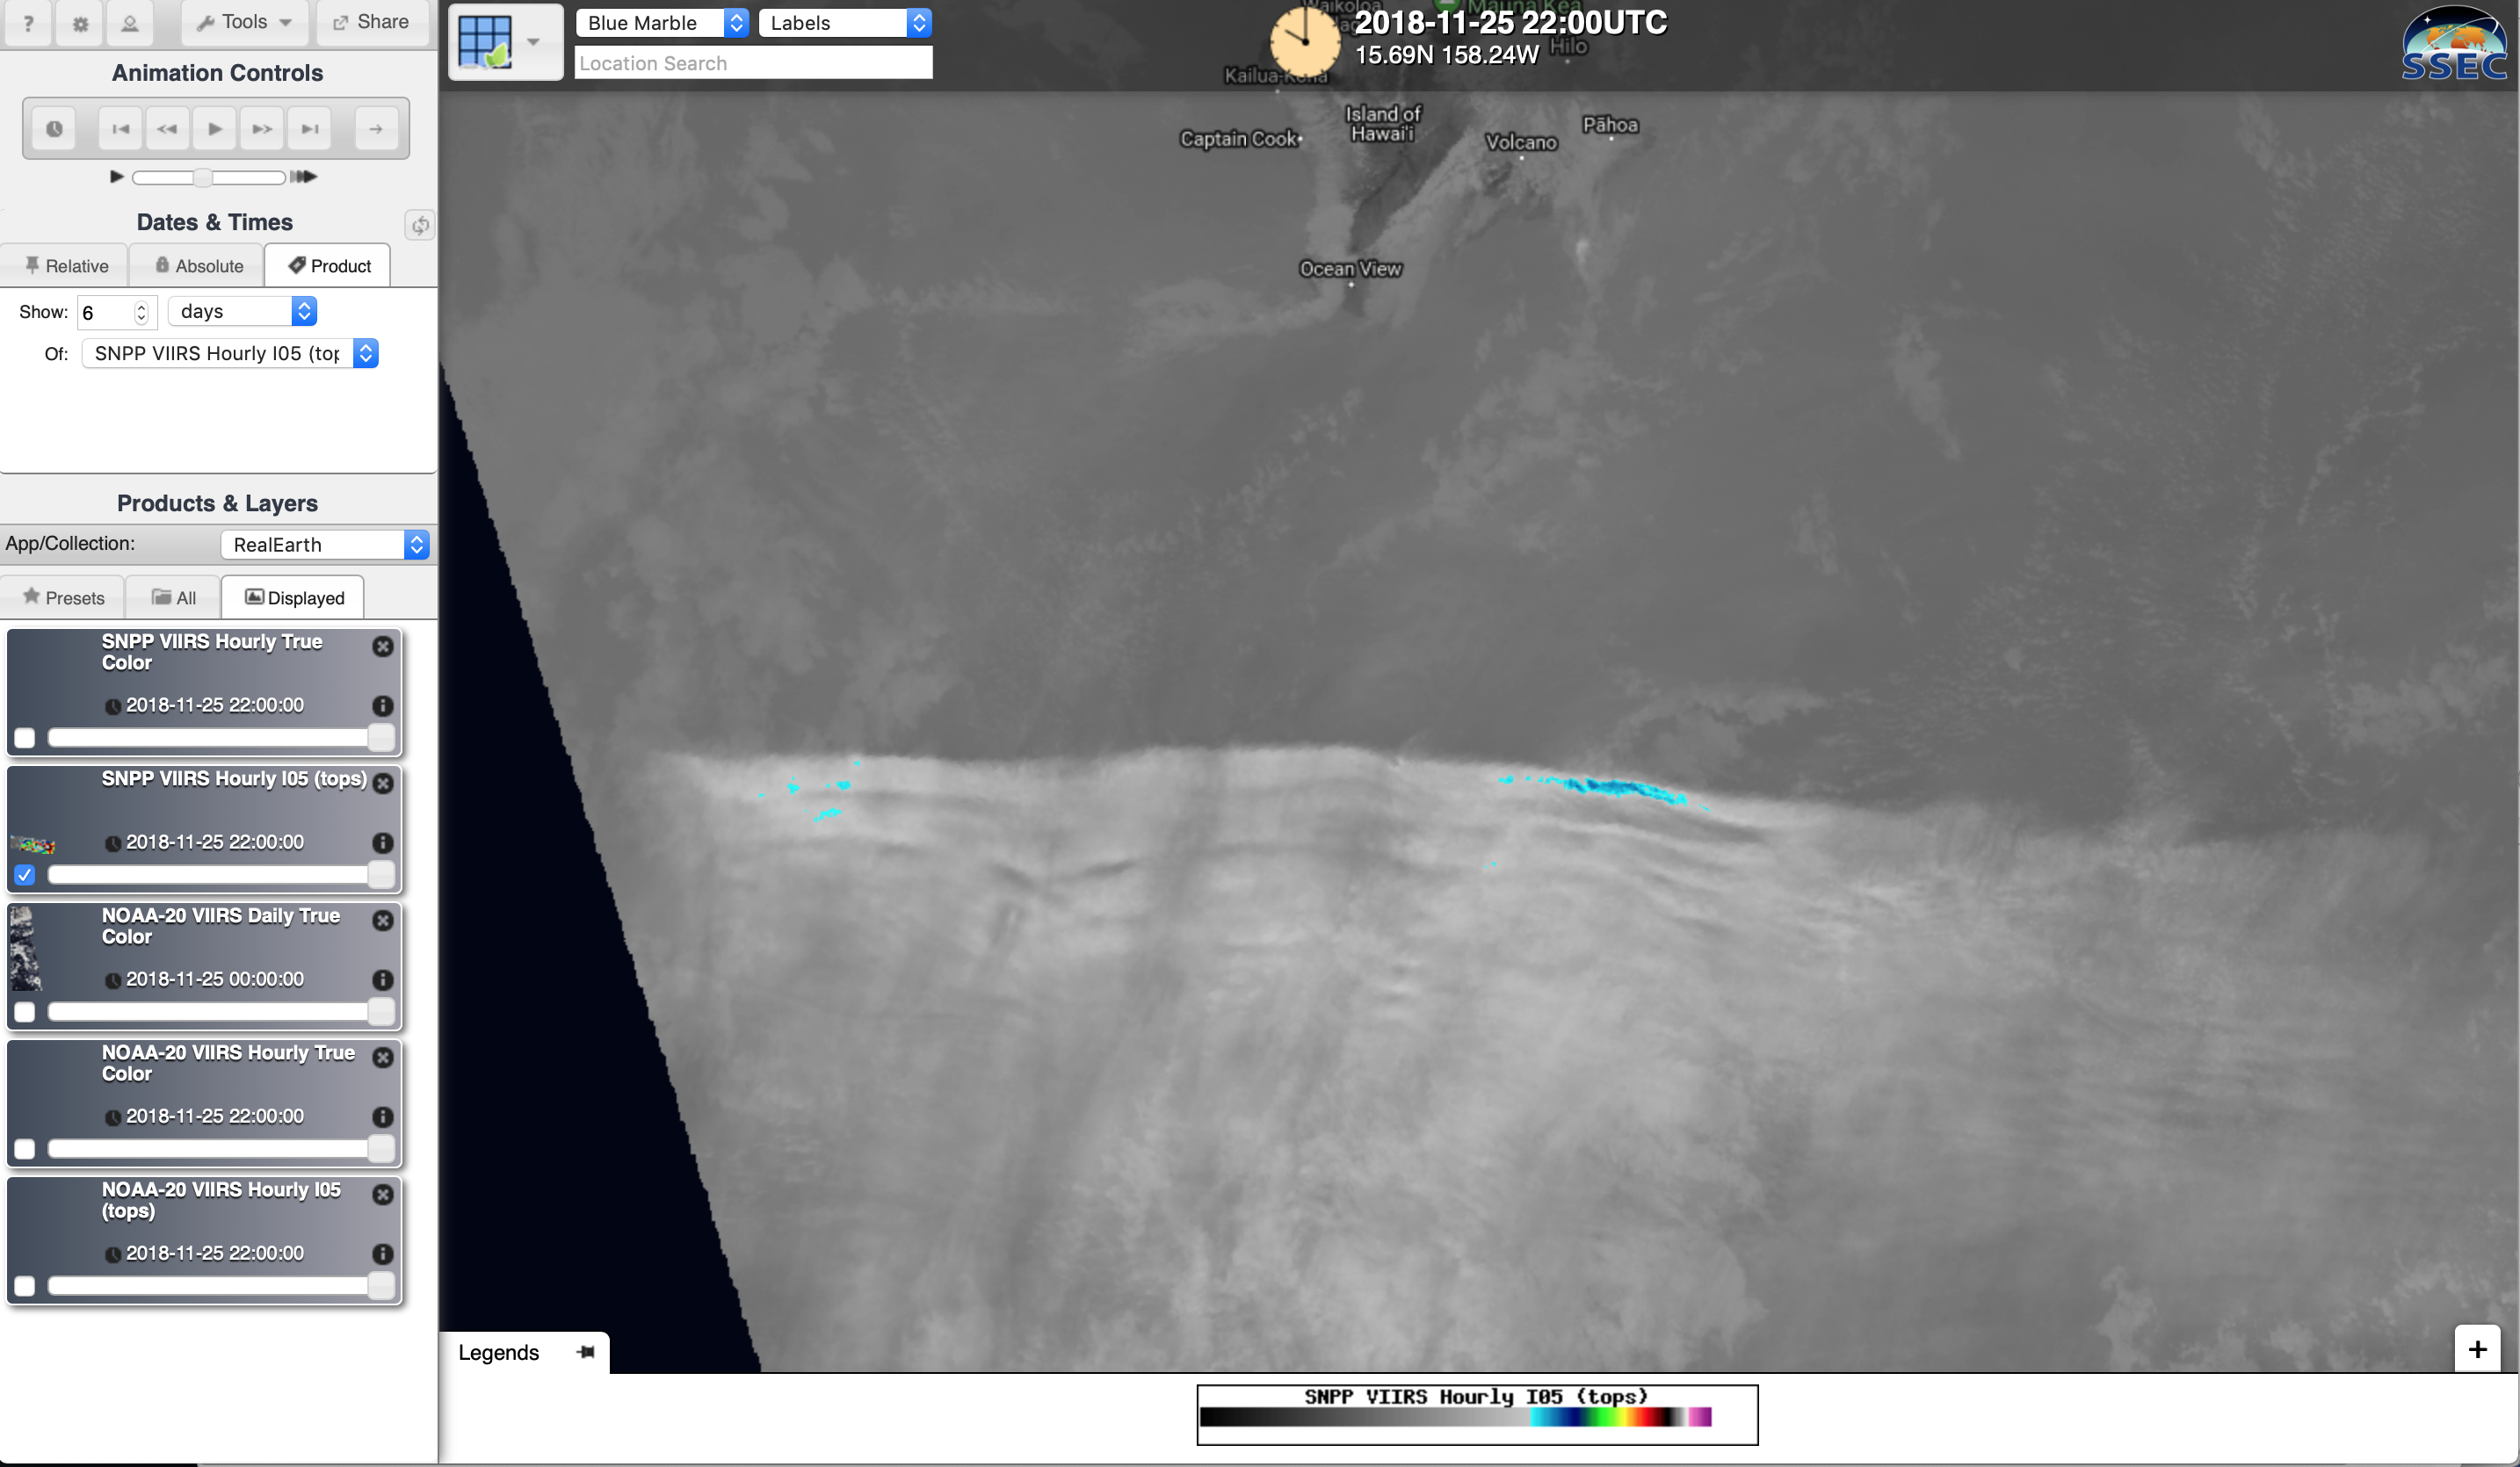Click the SNPP VIIRS Hourly I05 layer thumbnail

coord(32,845)
